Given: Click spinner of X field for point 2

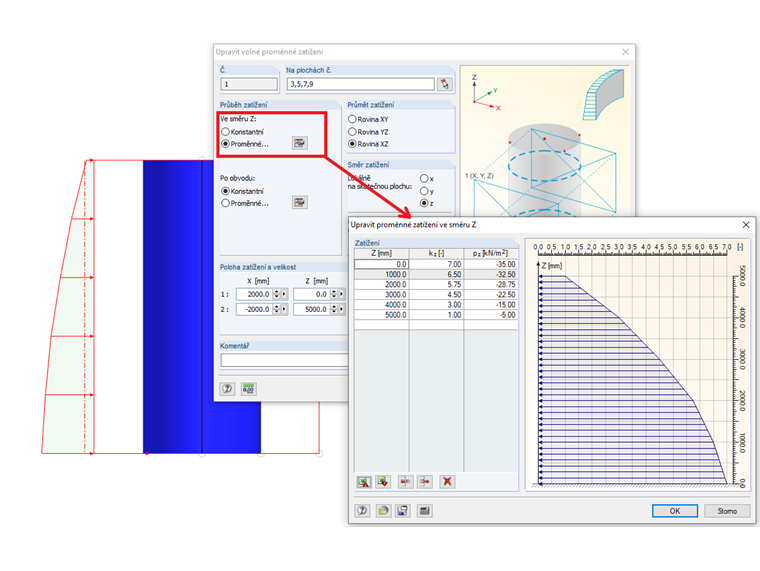Looking at the screenshot, I should click(x=276, y=309).
